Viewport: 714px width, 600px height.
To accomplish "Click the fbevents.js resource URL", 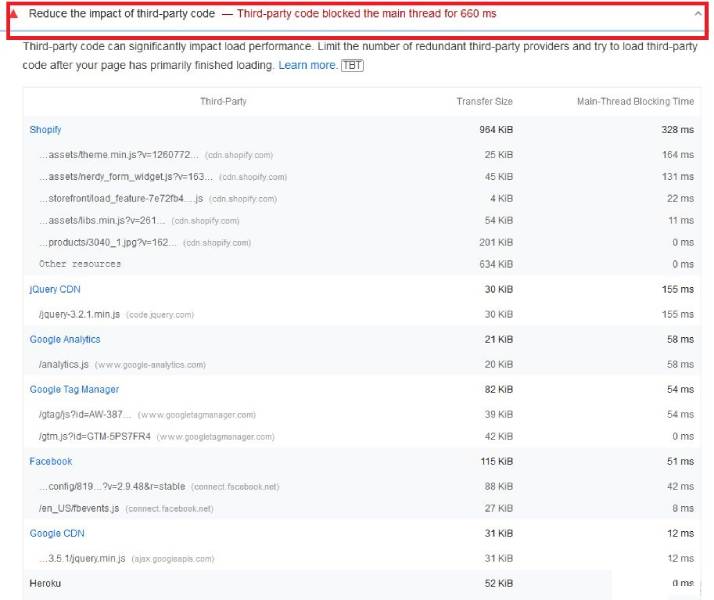I will tap(79, 508).
